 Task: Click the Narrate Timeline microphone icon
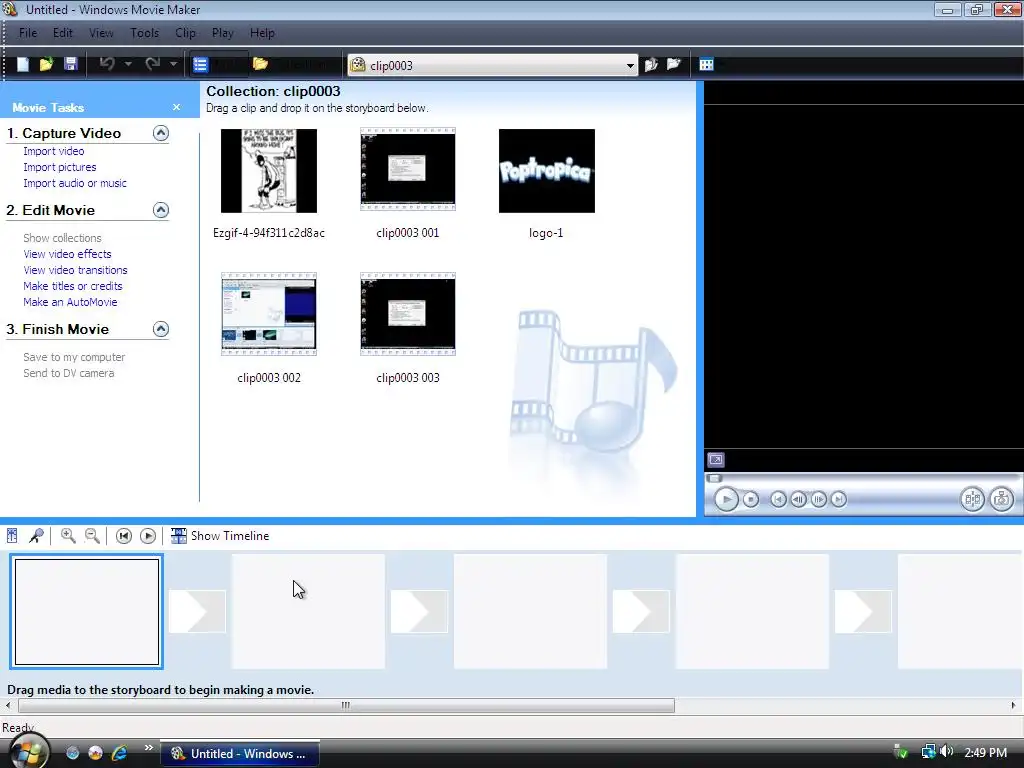37,536
